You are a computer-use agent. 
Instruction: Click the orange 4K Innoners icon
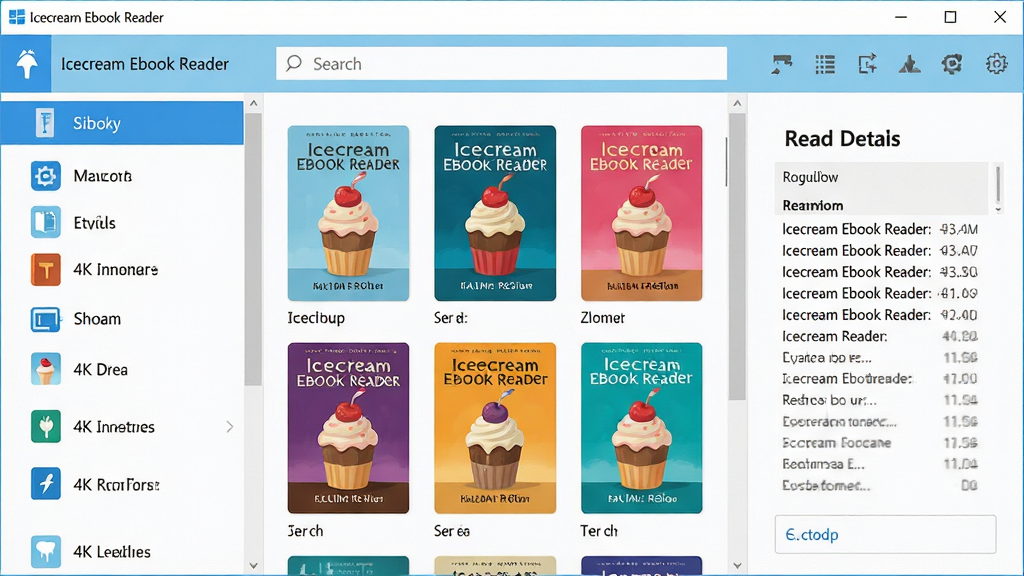coord(46,269)
